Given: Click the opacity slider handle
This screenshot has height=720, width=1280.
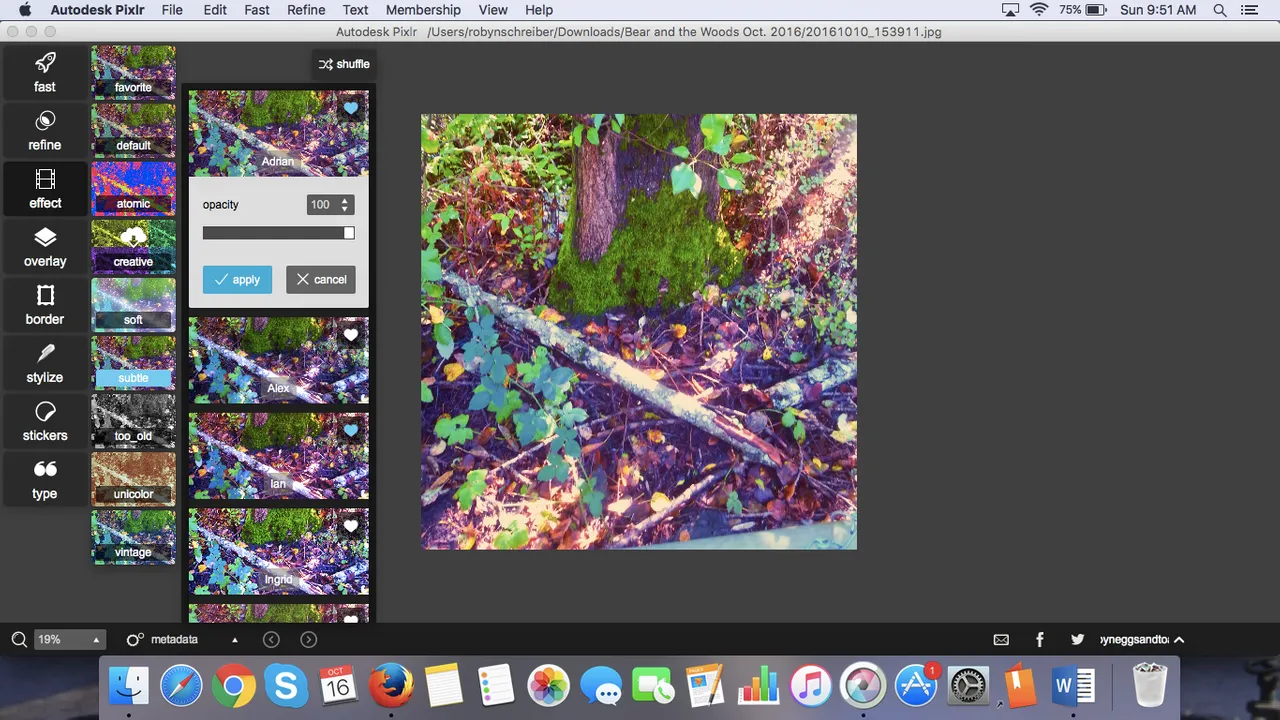Looking at the screenshot, I should (x=349, y=233).
